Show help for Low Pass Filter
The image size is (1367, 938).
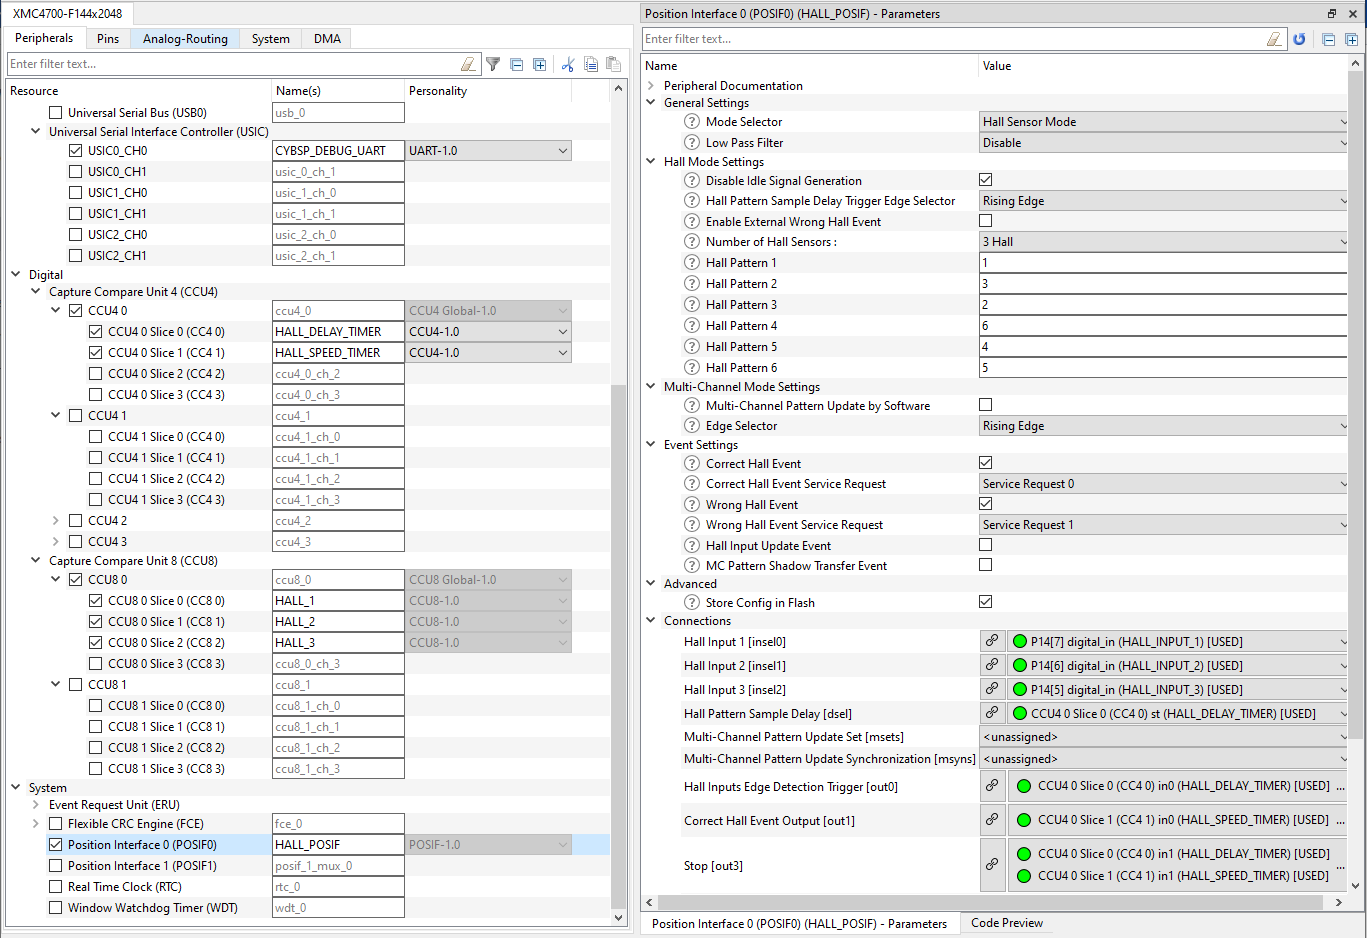692,143
